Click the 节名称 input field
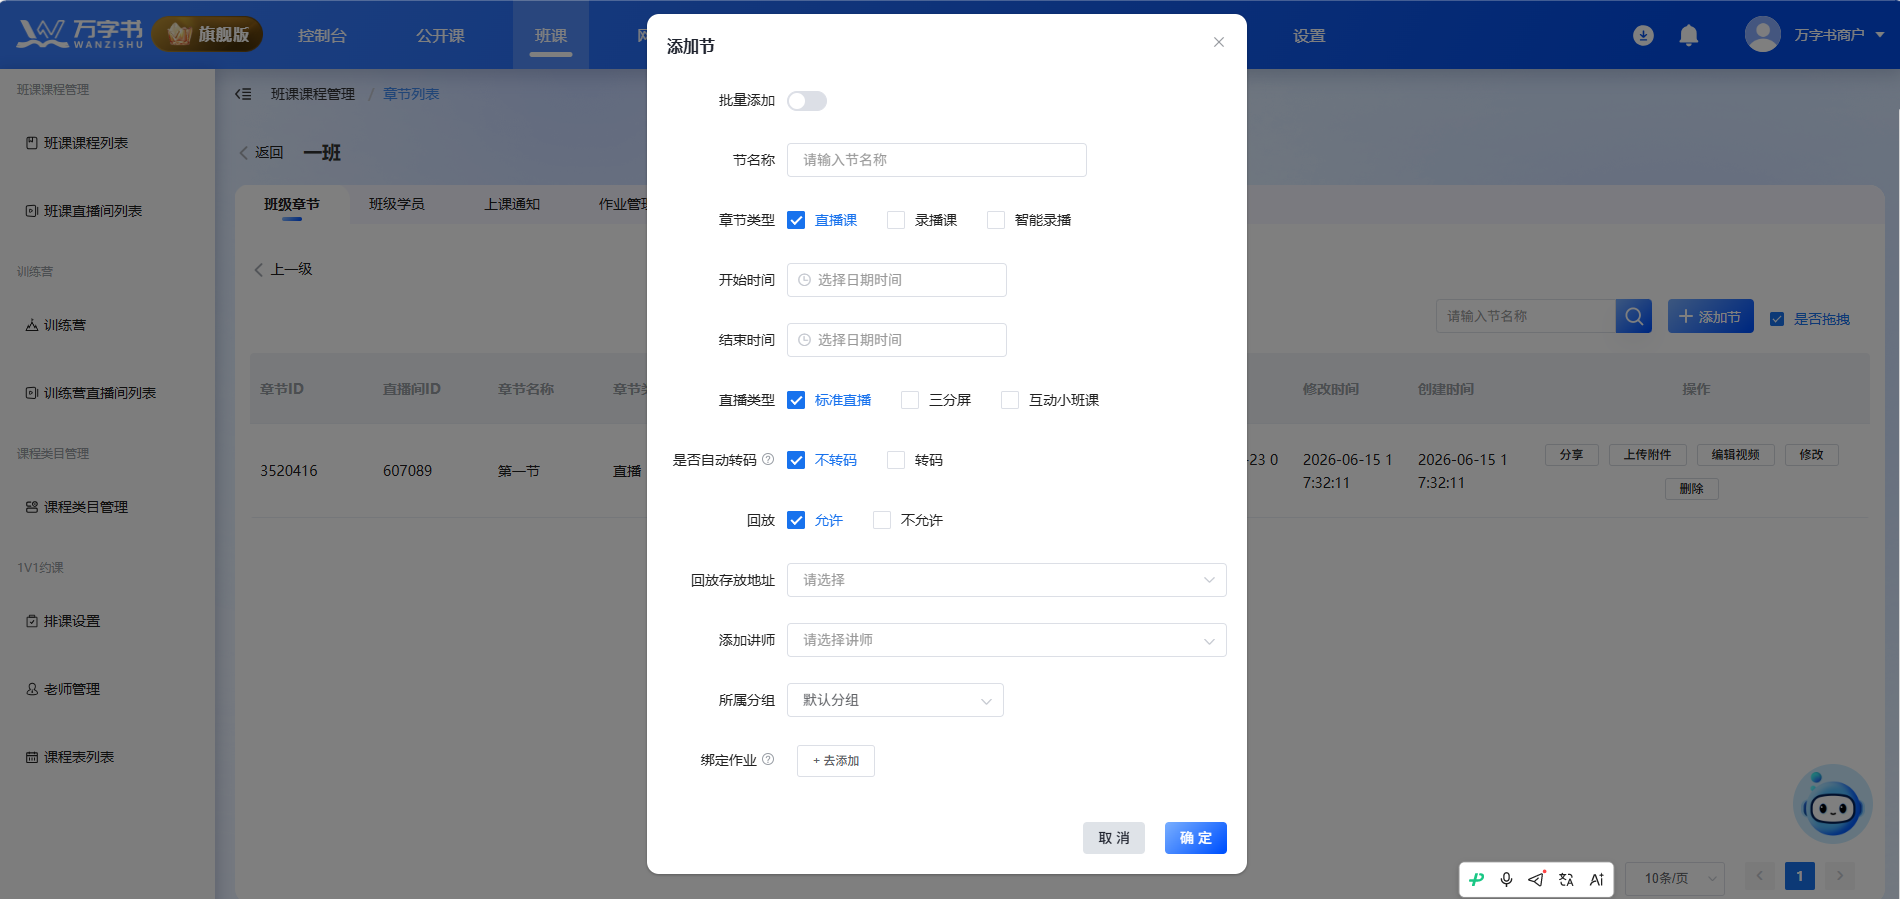Screen dimensions: 1900x899 pos(936,160)
